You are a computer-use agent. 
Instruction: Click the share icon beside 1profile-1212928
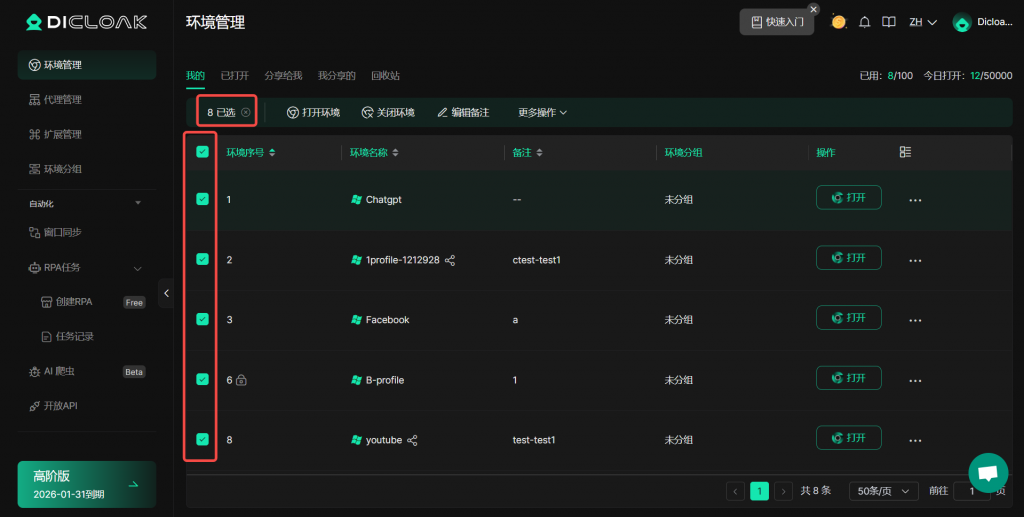click(450, 260)
